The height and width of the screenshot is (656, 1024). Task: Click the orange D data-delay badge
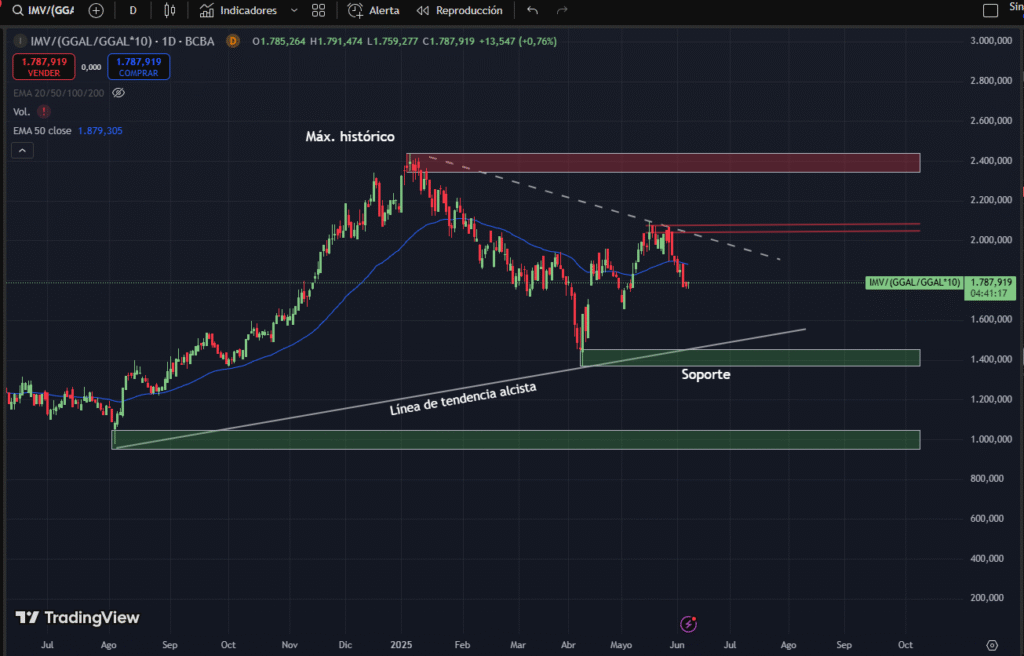click(233, 41)
